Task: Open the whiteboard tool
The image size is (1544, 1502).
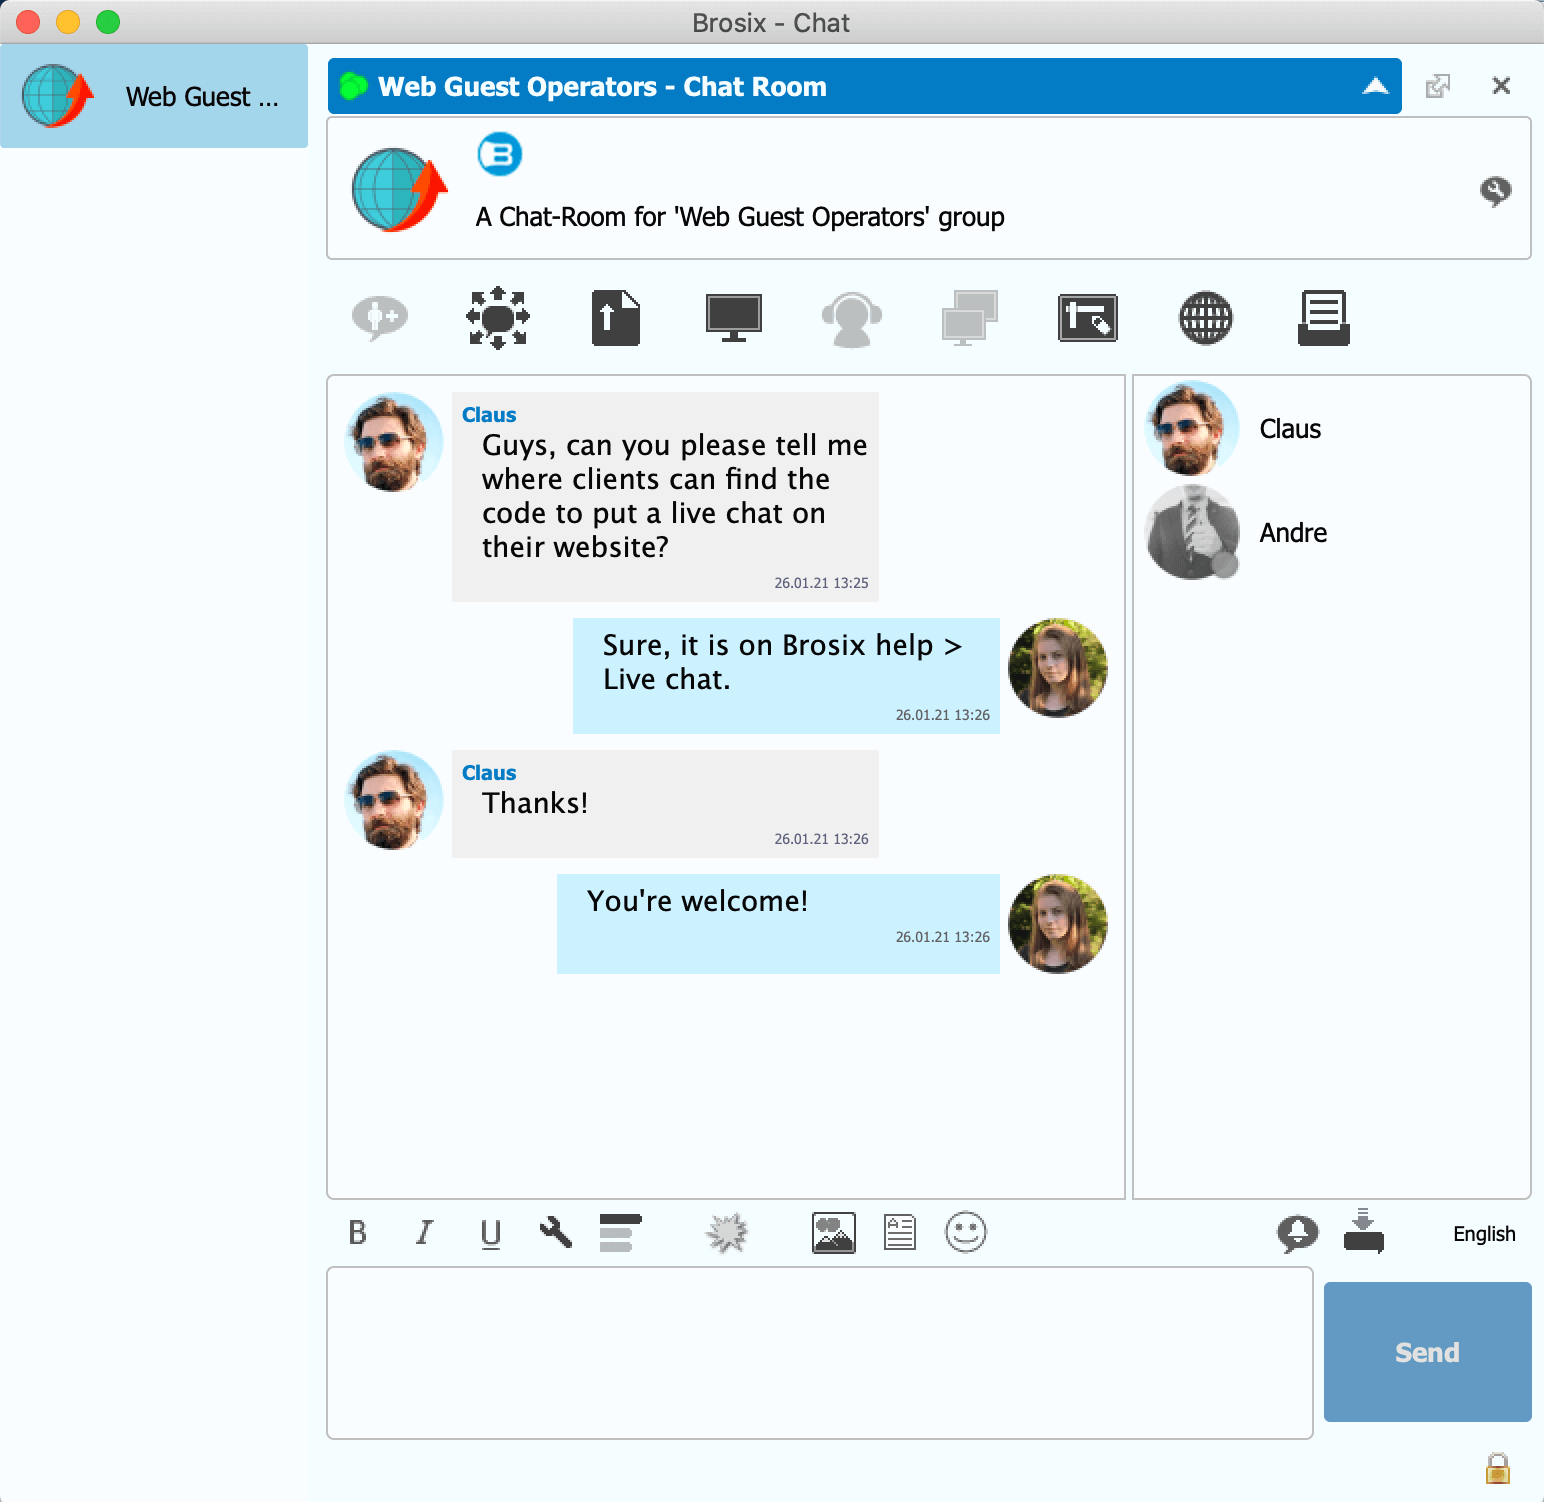Action: [1087, 318]
